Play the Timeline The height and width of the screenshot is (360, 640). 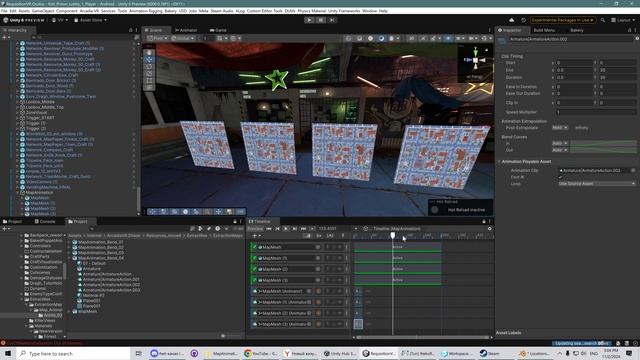point(286,229)
